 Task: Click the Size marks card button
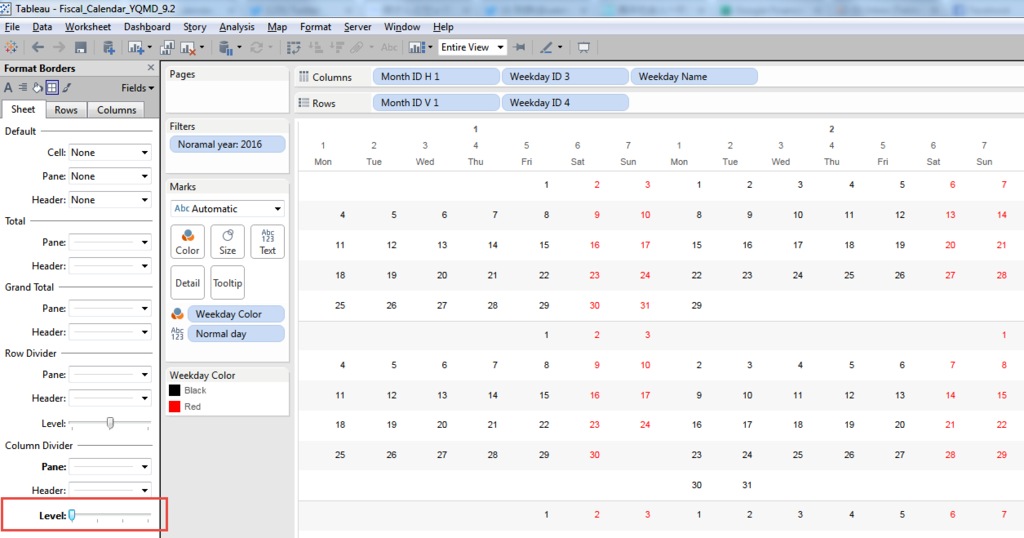[x=227, y=242]
